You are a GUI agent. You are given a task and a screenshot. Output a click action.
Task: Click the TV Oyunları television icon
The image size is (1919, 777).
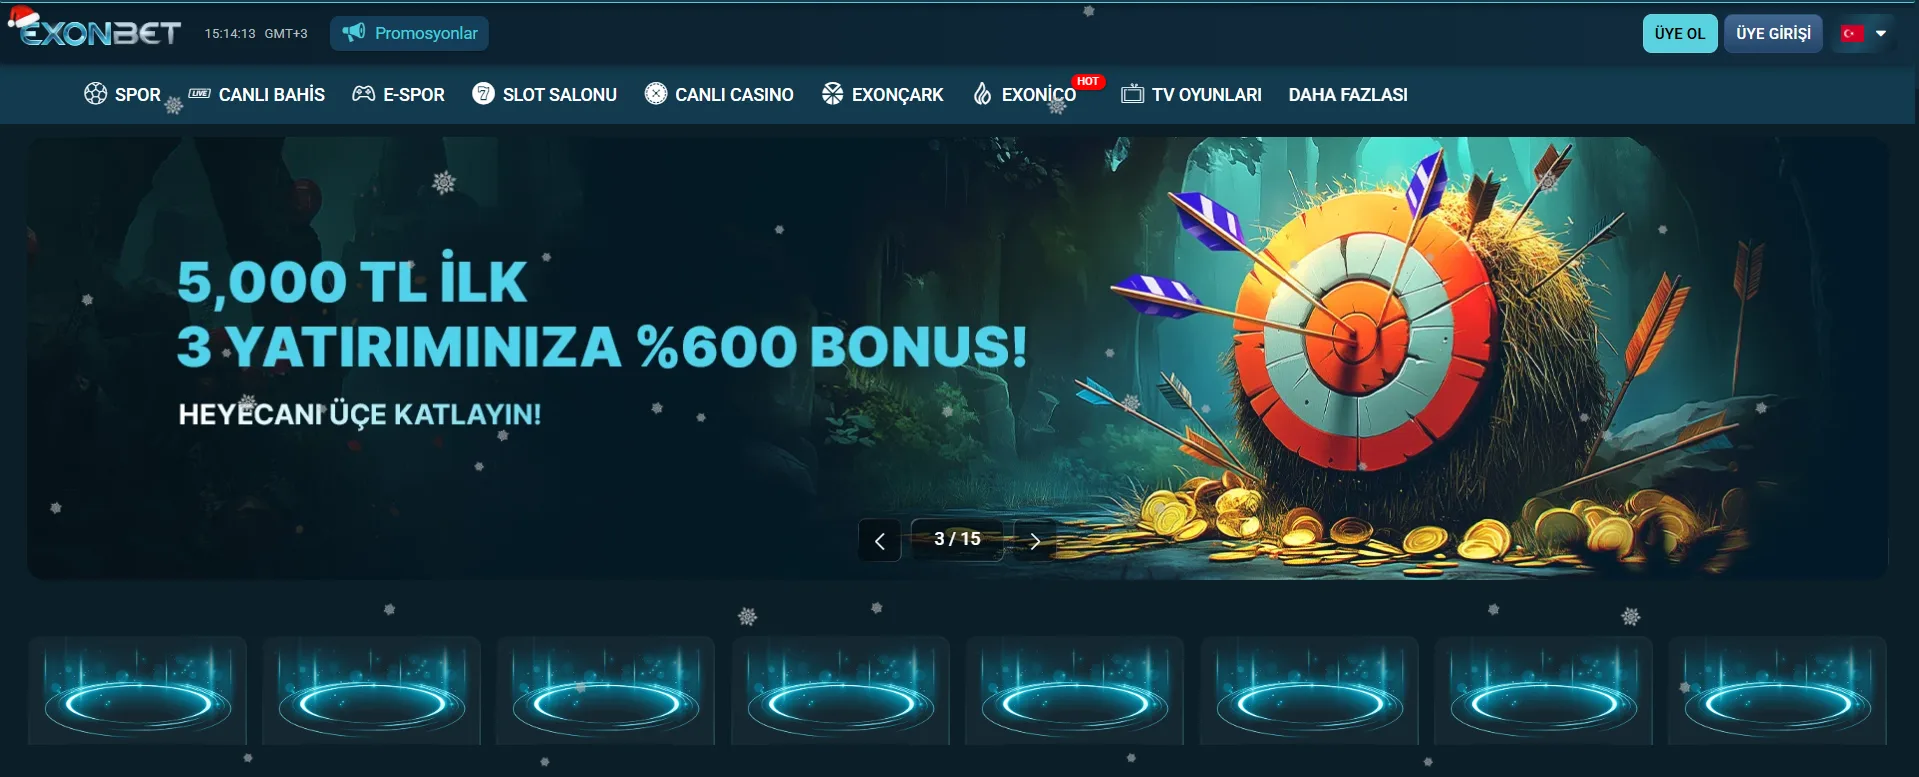[x=1132, y=94]
